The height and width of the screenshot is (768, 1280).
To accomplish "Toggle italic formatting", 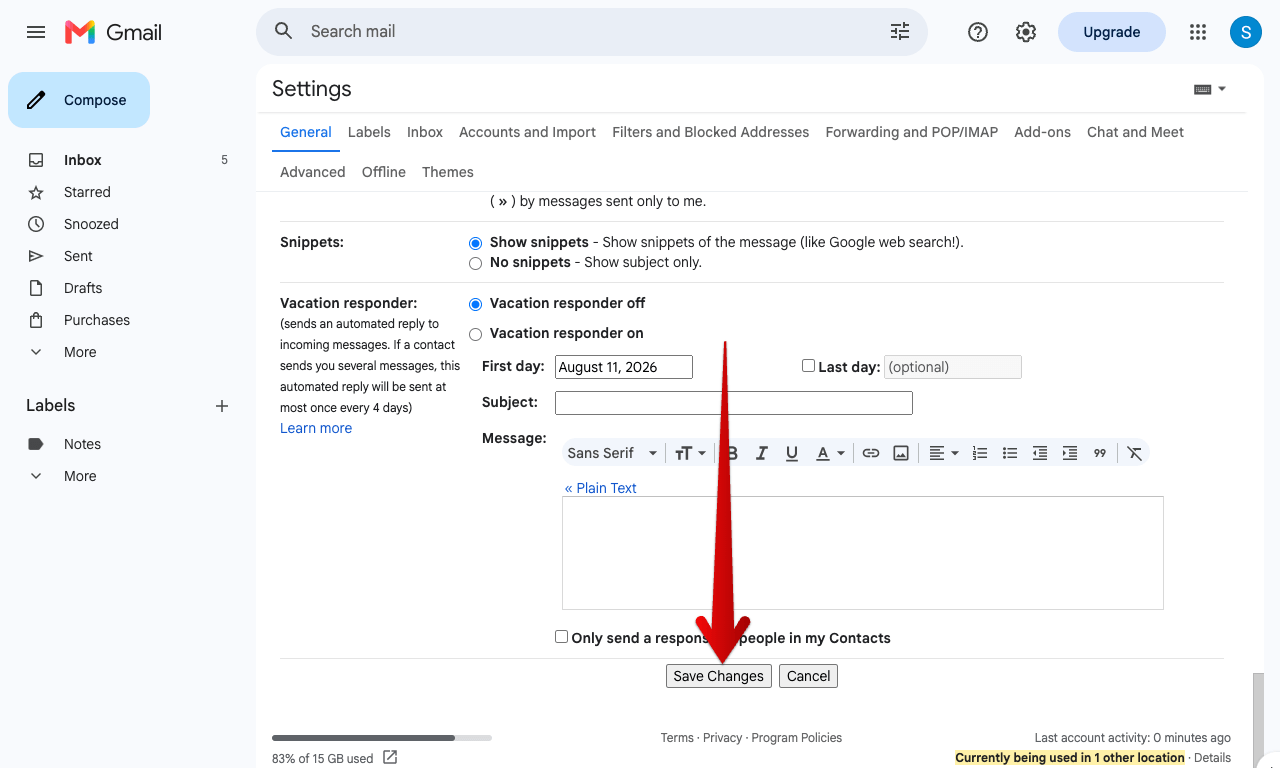I will point(762,453).
